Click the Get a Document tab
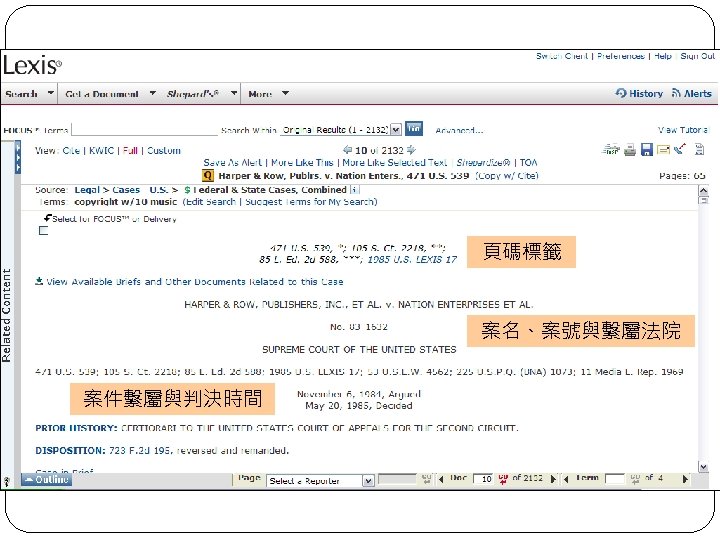This screenshot has width=720, height=540. 102,94
